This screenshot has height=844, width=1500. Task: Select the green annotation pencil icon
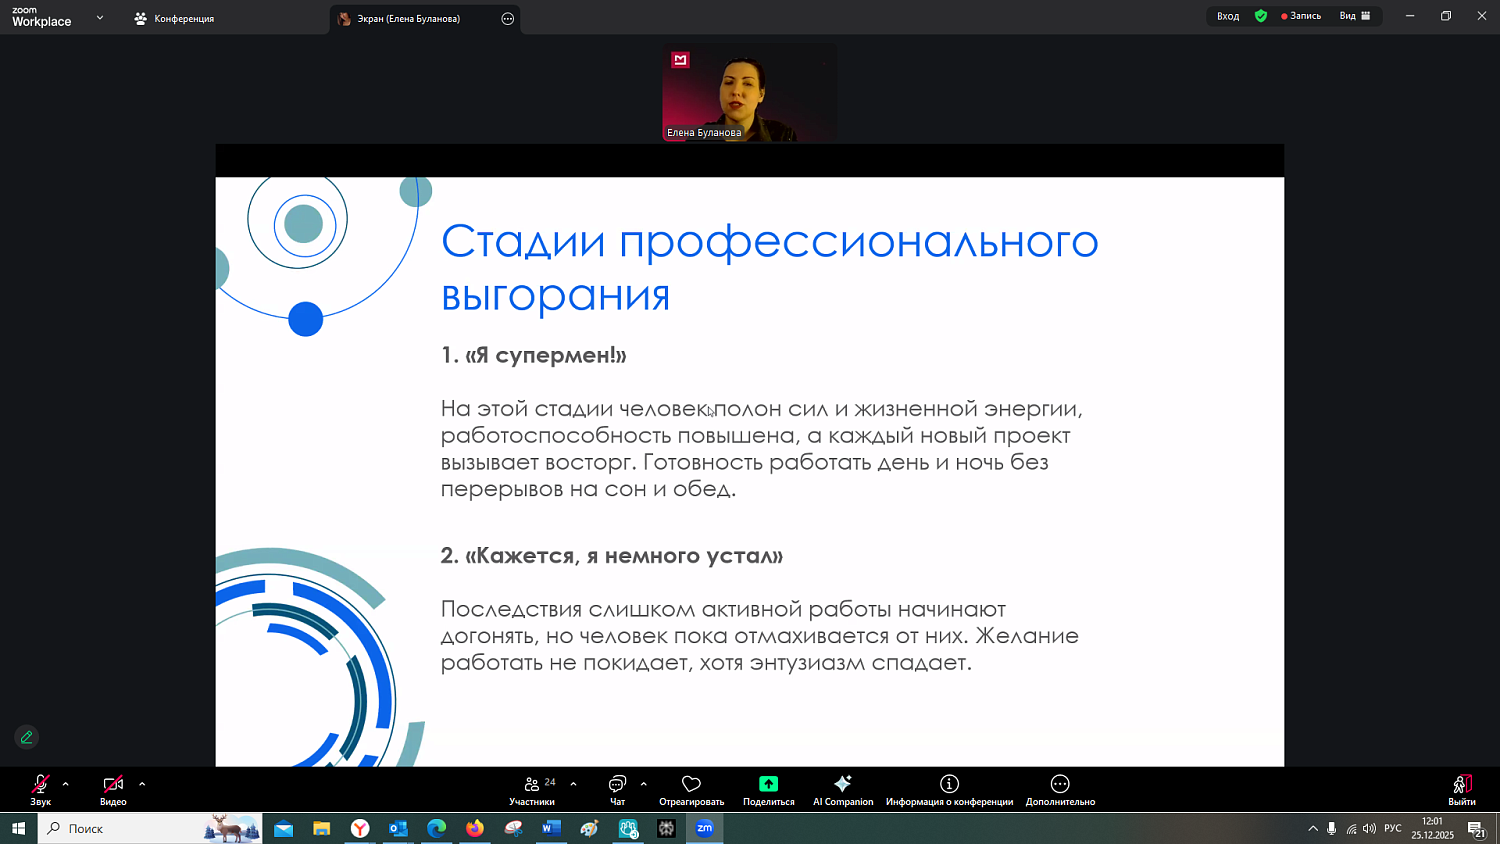26,737
